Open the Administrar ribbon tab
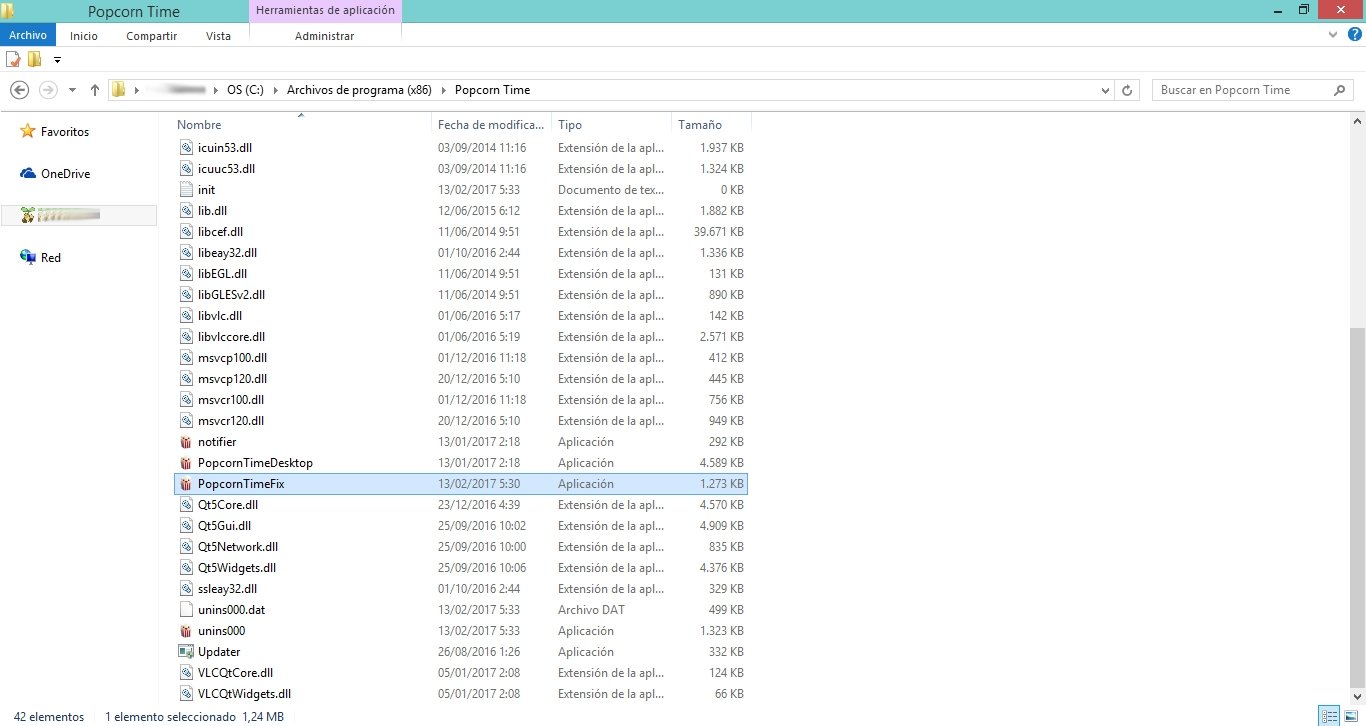Viewport: 1366px width, 726px height. tap(325, 36)
